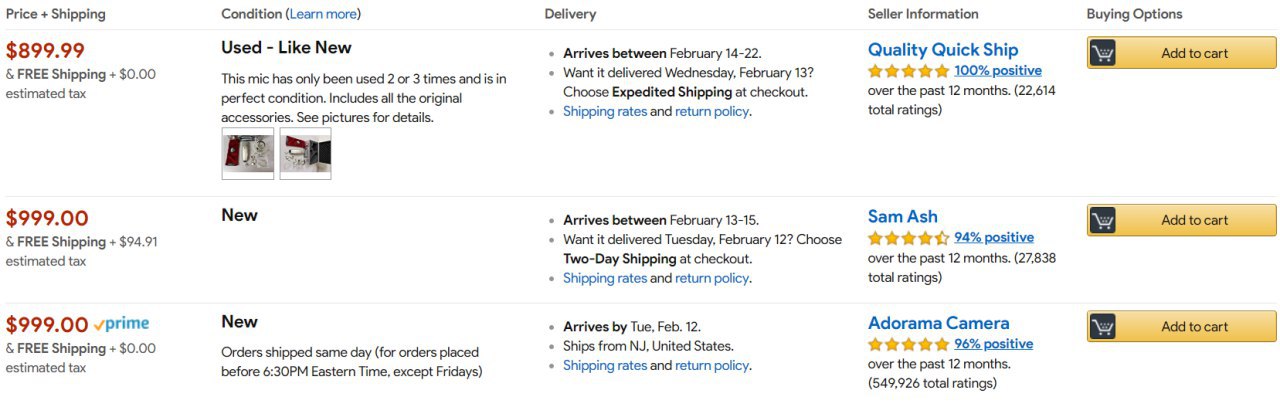Click star rating for Quality Quick Ship

908,71
